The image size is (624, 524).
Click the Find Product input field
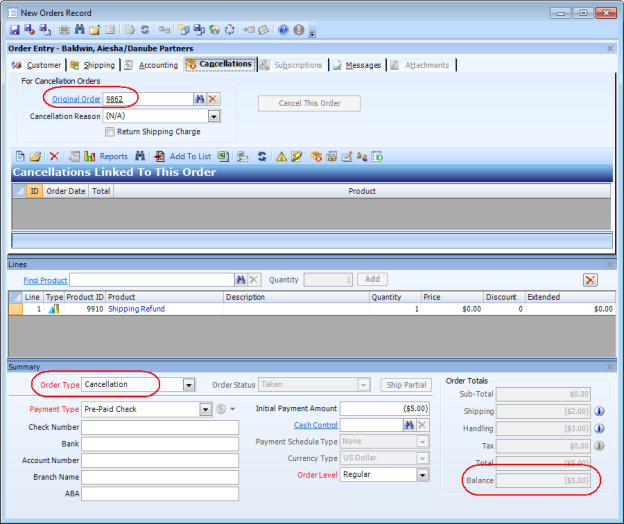coord(152,280)
